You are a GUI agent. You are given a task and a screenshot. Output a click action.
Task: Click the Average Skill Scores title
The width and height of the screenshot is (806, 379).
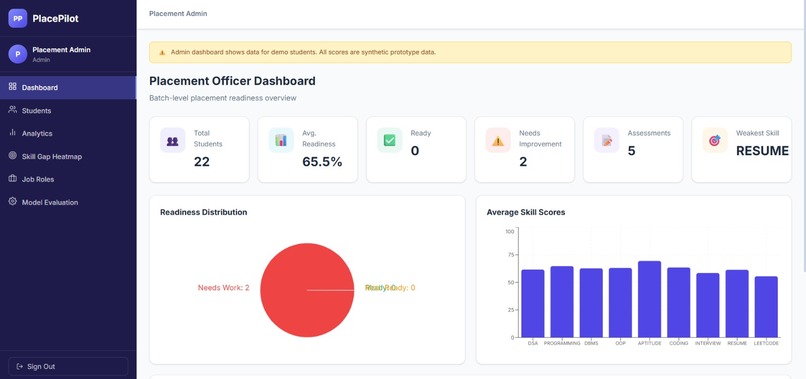click(x=526, y=212)
